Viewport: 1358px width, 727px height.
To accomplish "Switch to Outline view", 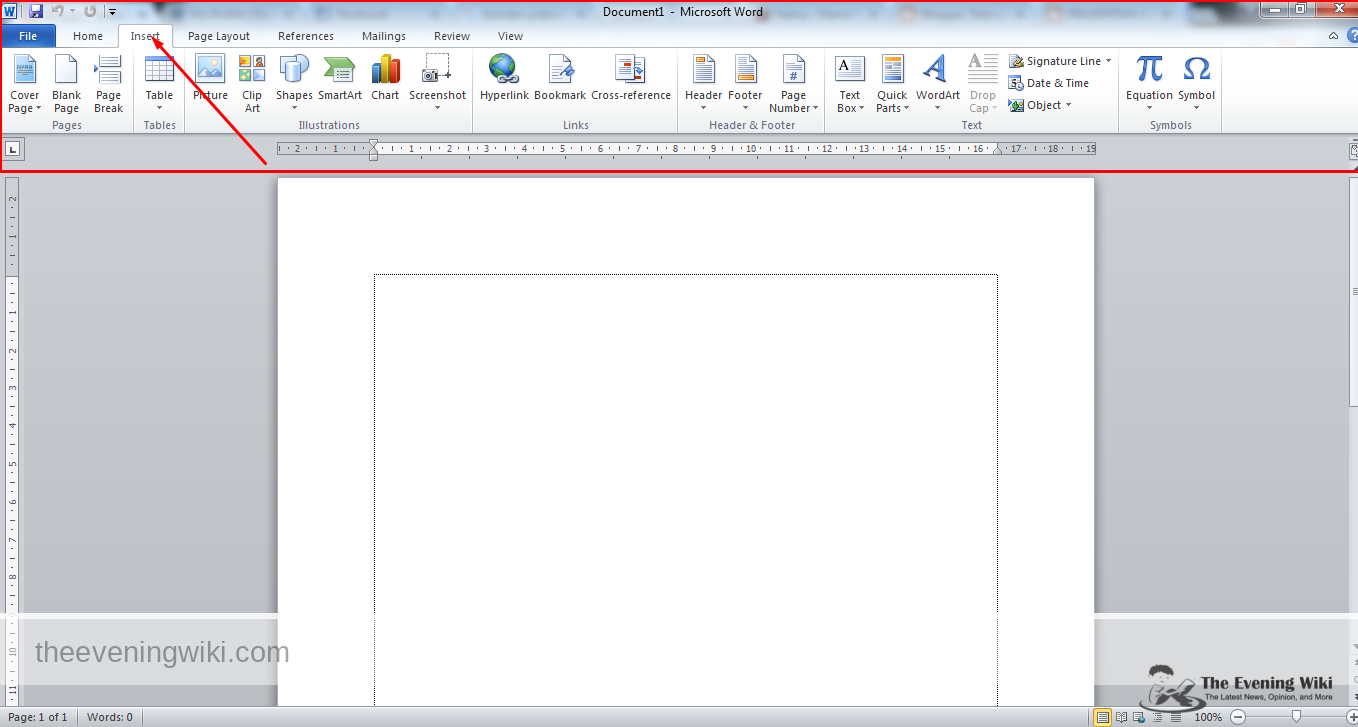I will (x=1155, y=717).
